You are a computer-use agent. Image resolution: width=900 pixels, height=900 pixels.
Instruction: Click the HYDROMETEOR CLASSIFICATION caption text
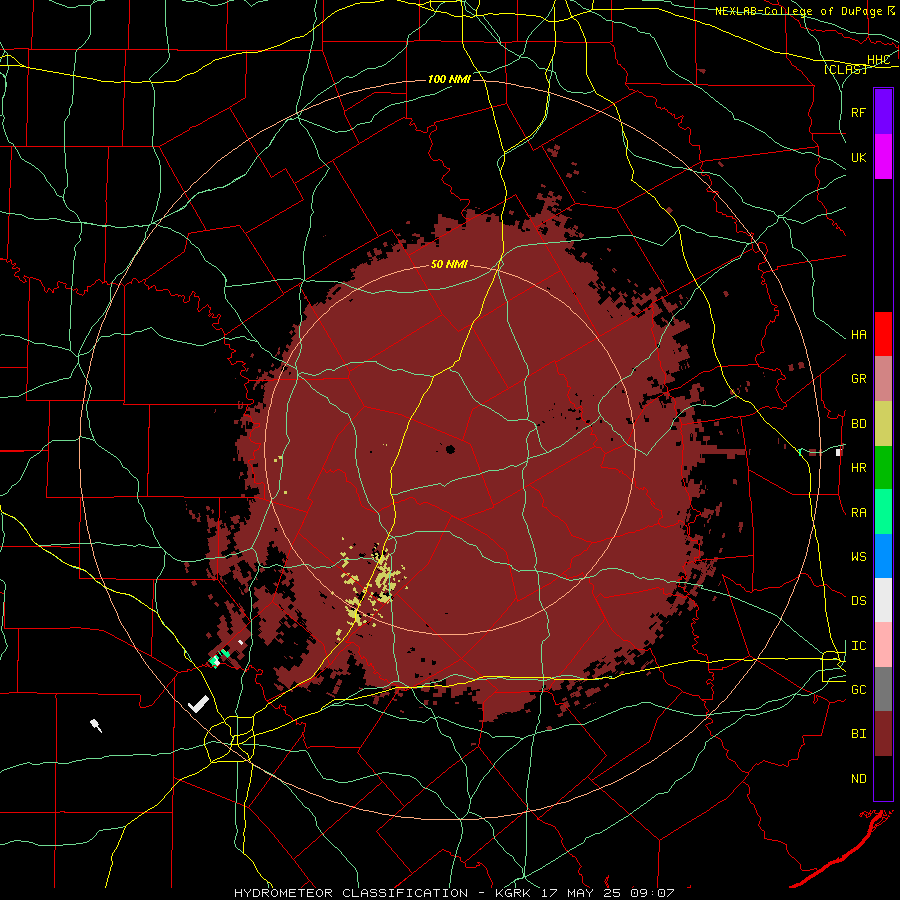[x=351, y=893]
